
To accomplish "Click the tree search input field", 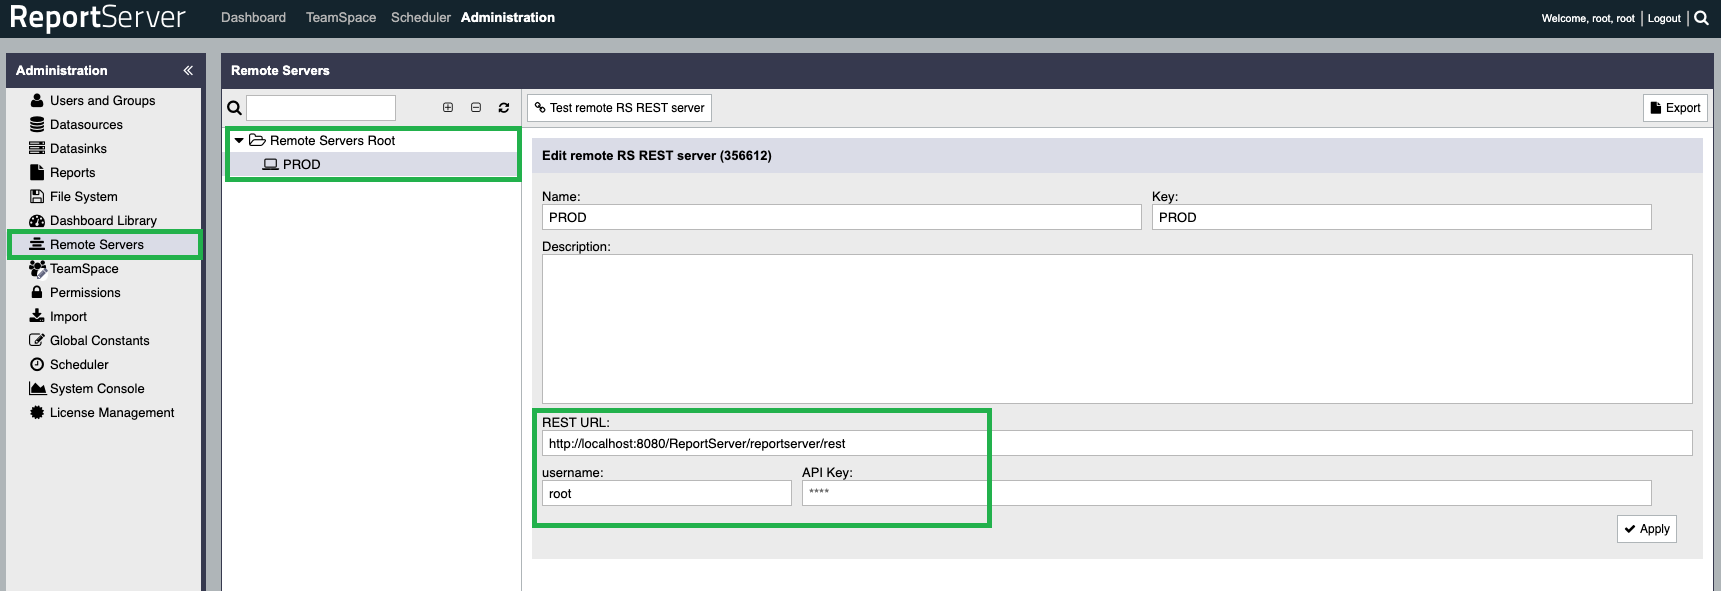I will pos(321,108).
